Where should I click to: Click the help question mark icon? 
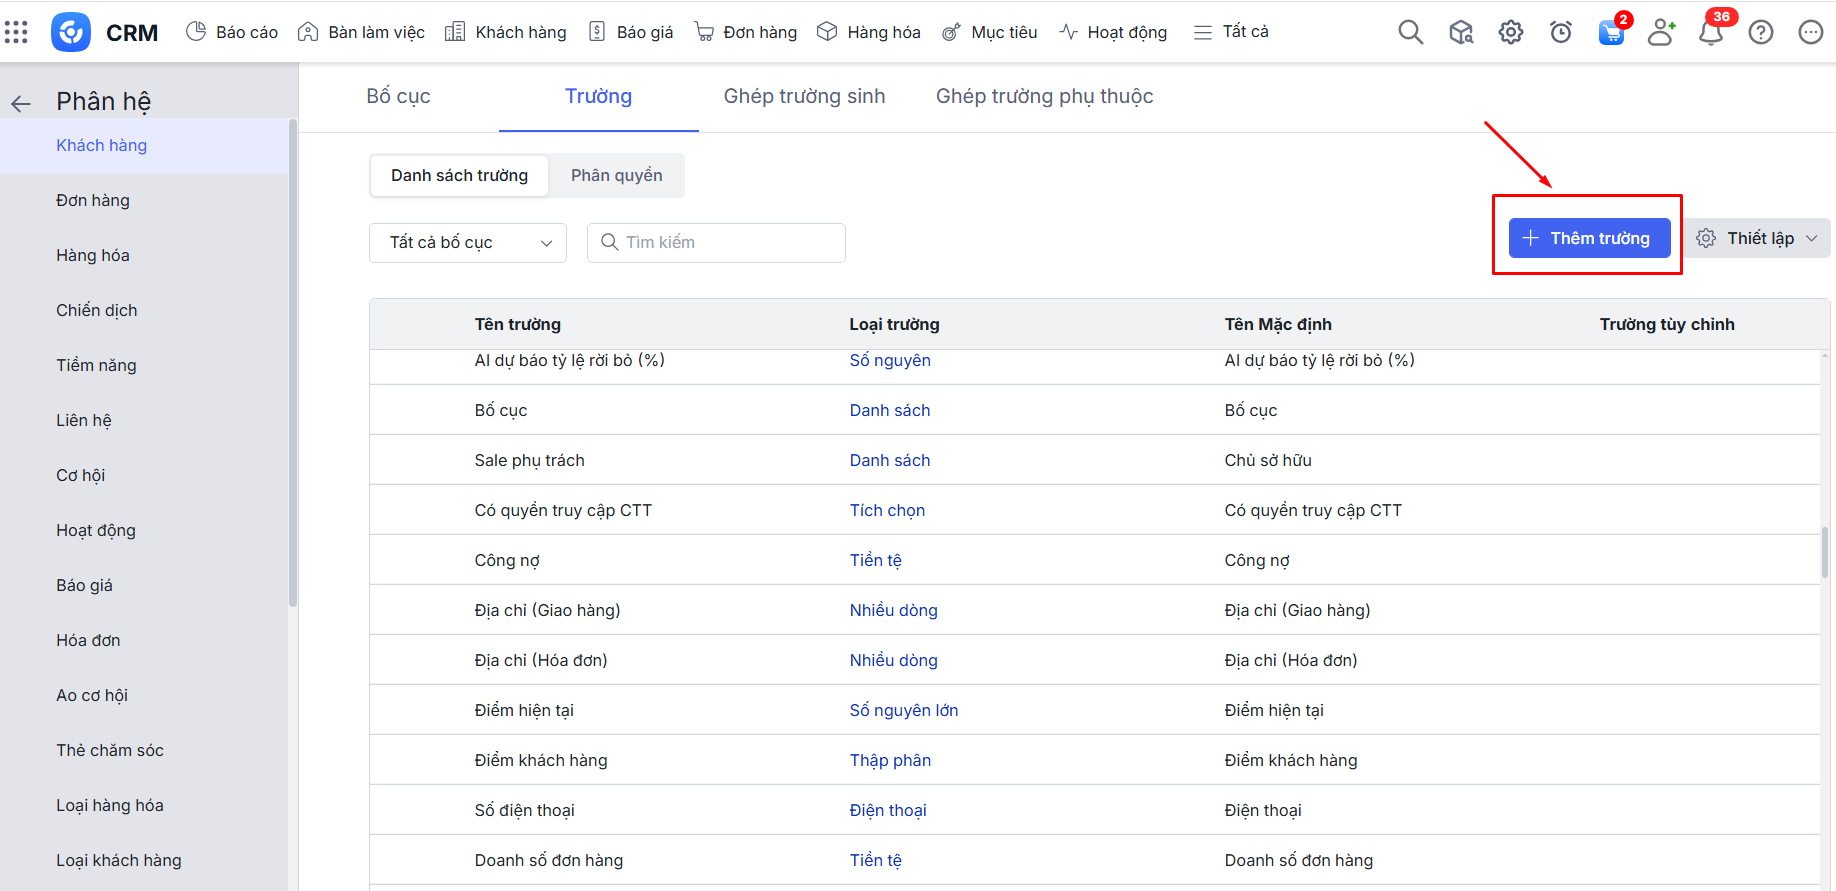(x=1761, y=32)
